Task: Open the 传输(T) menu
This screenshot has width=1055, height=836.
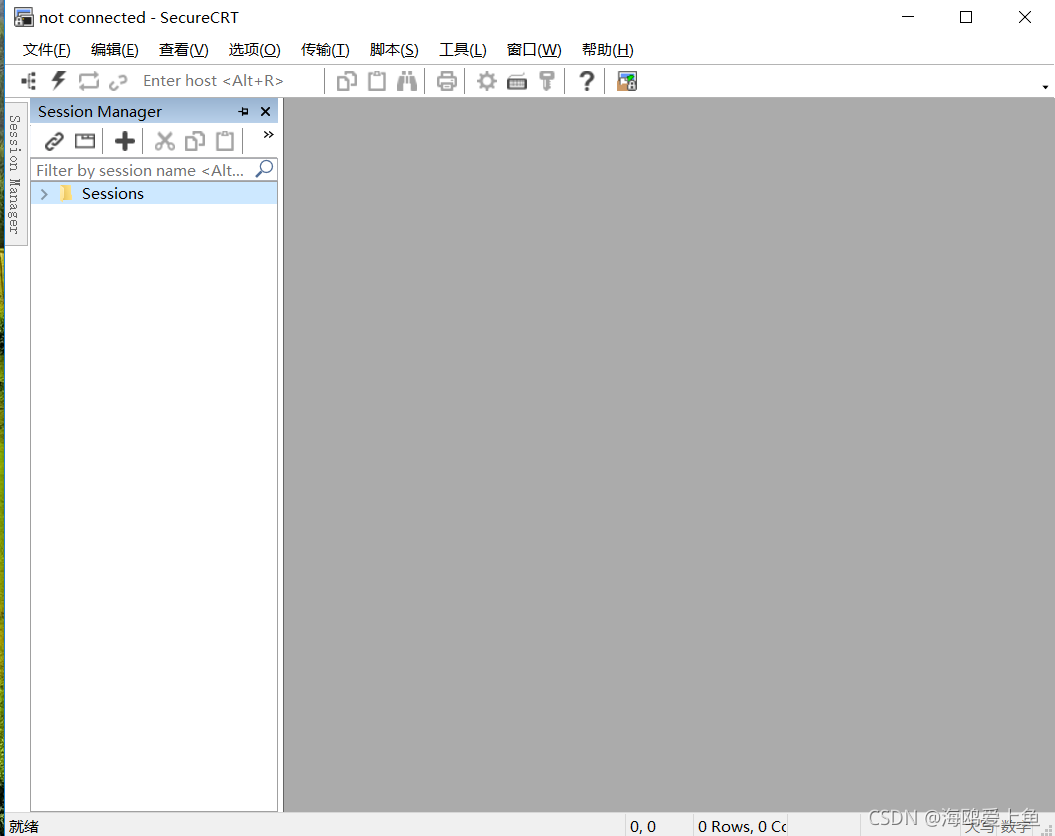Action: (325, 50)
